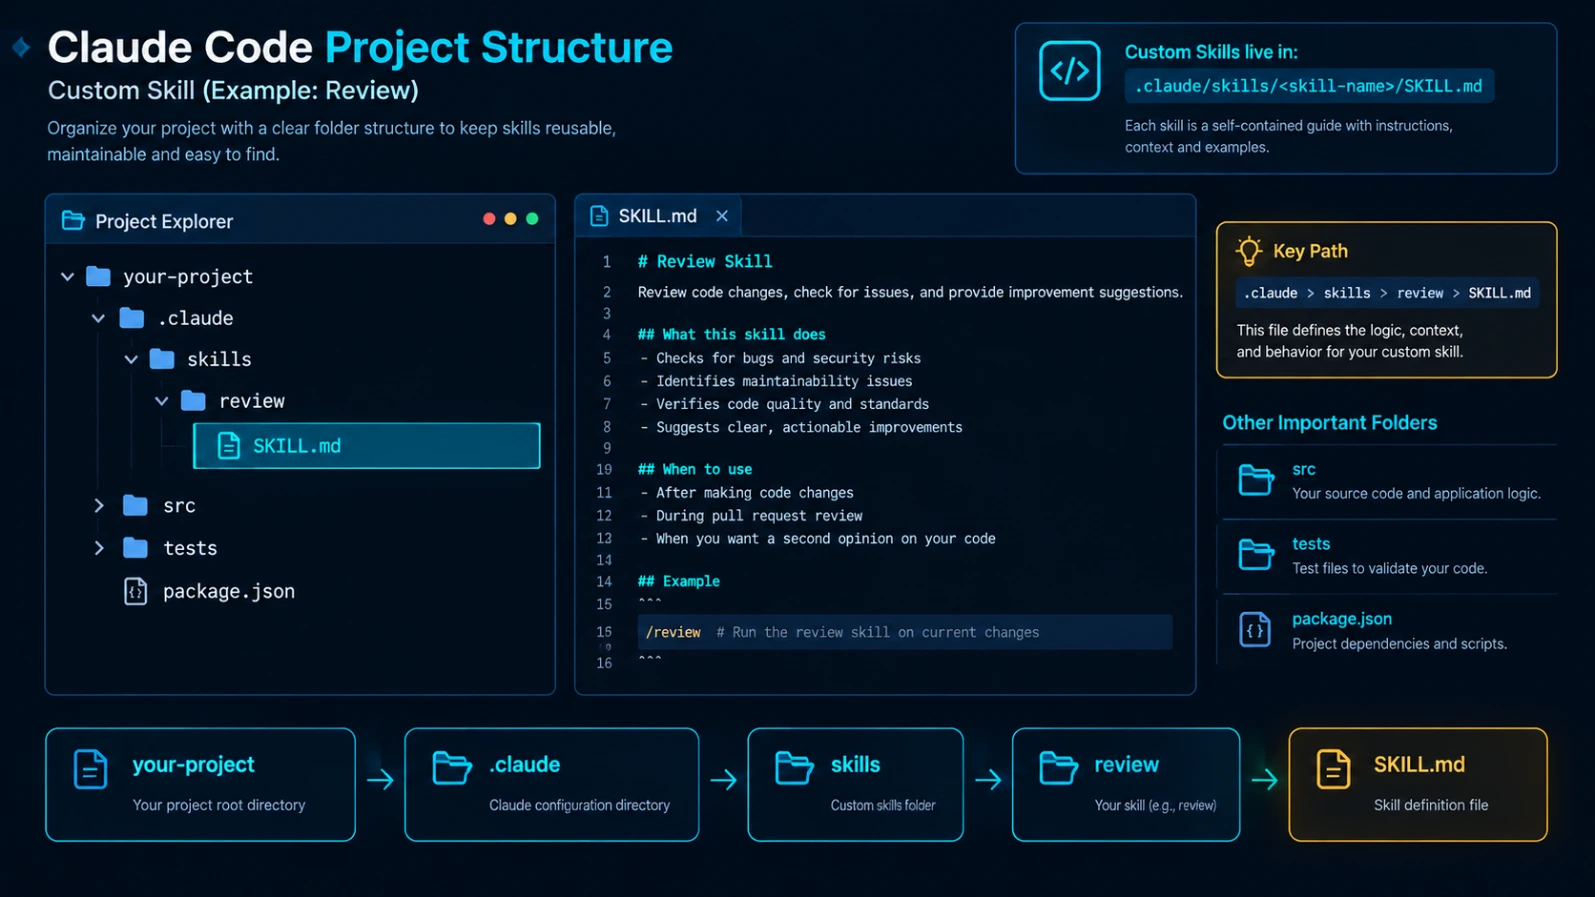Click the src folder icon under Other Important Folders
This screenshot has width=1595, height=897.
pyautogui.click(x=1256, y=480)
